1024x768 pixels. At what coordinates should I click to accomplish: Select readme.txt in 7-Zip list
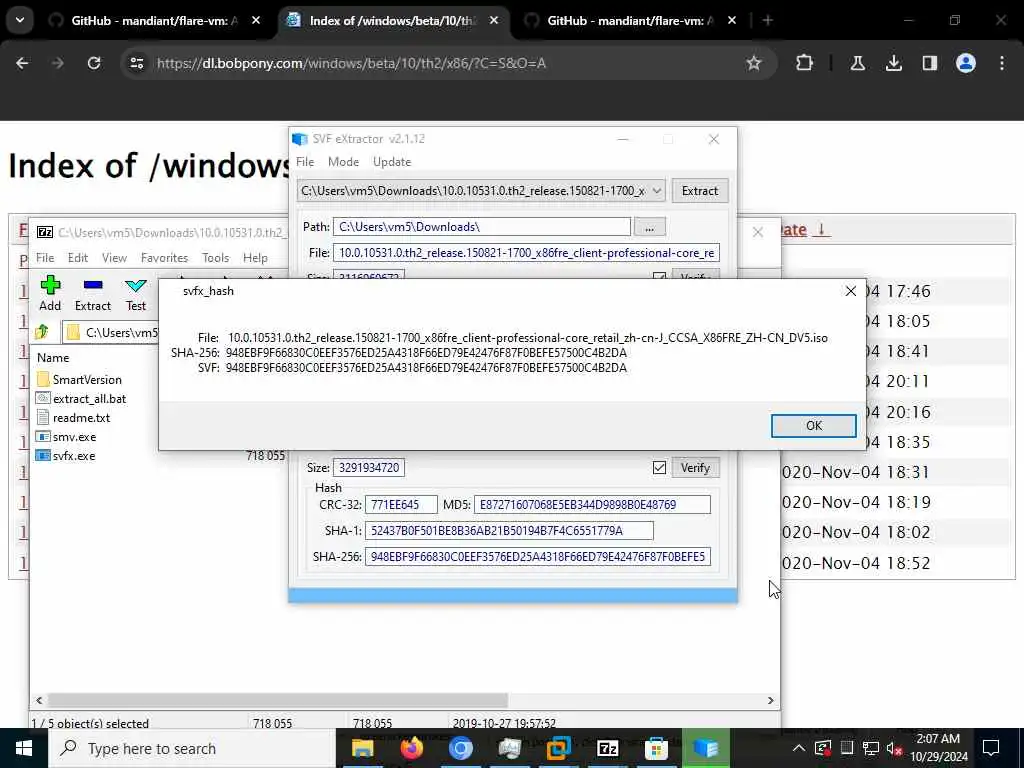point(73,418)
